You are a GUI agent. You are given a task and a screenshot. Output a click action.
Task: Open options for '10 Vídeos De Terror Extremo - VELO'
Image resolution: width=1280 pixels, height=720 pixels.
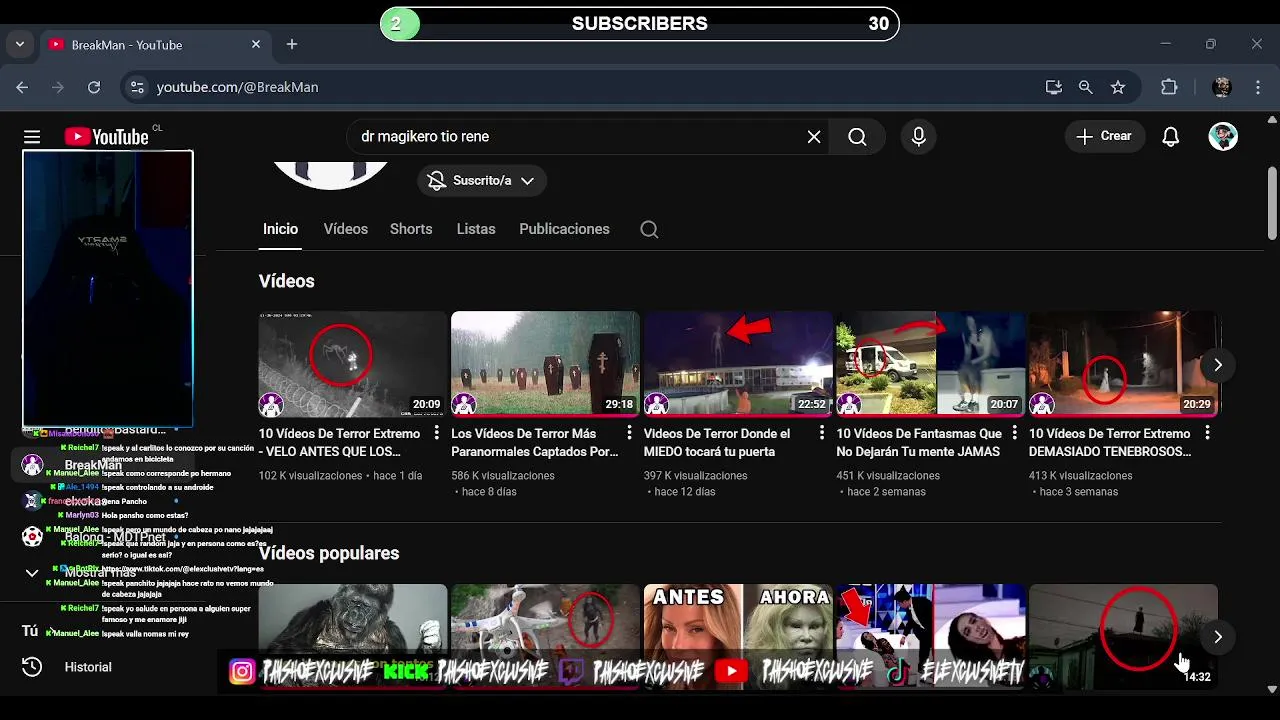tap(436, 433)
